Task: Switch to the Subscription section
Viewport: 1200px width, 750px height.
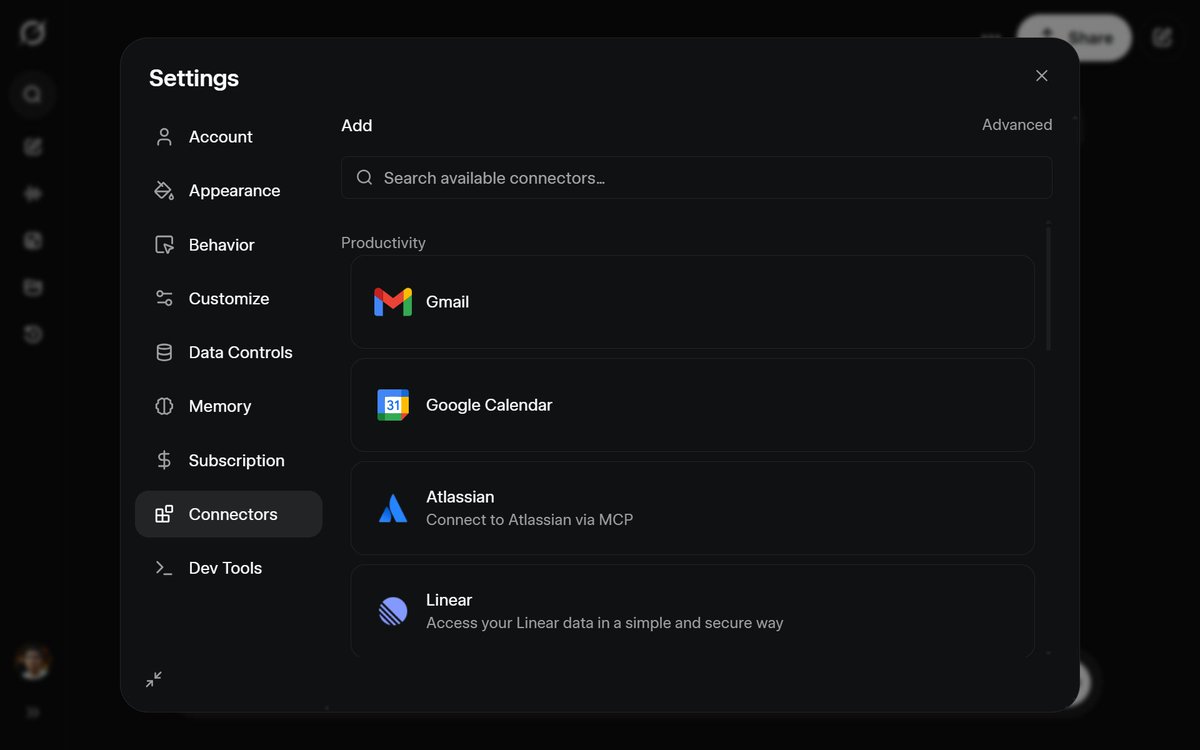Action: coord(228,461)
